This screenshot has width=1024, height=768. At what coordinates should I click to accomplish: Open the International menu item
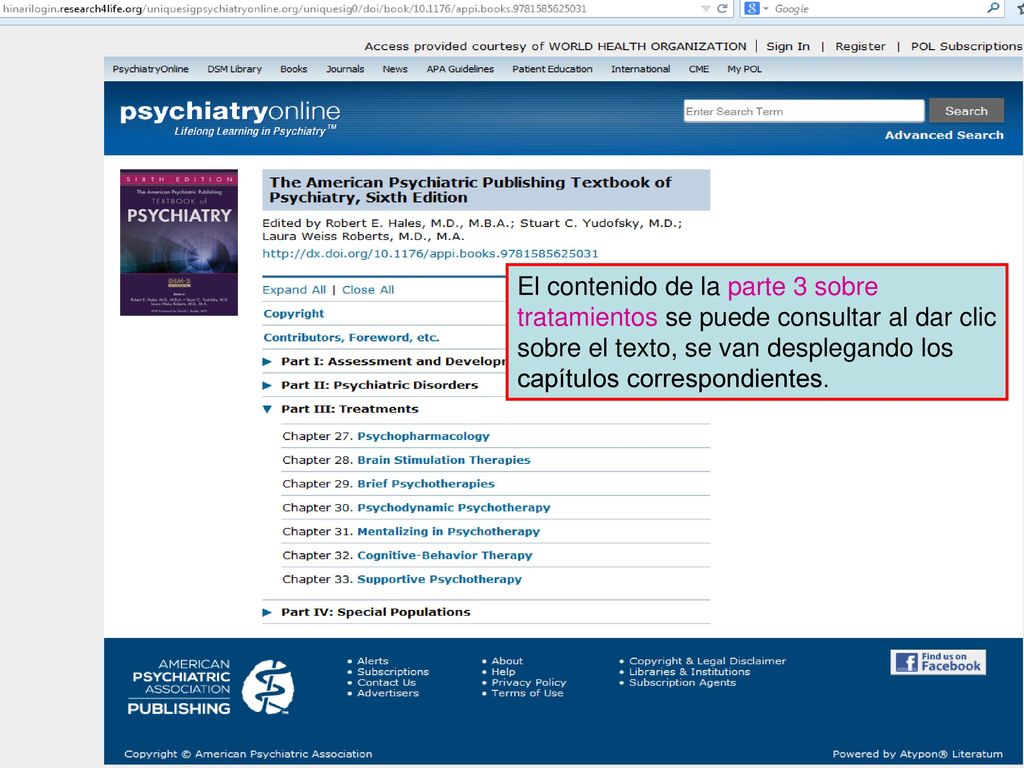tap(640, 69)
